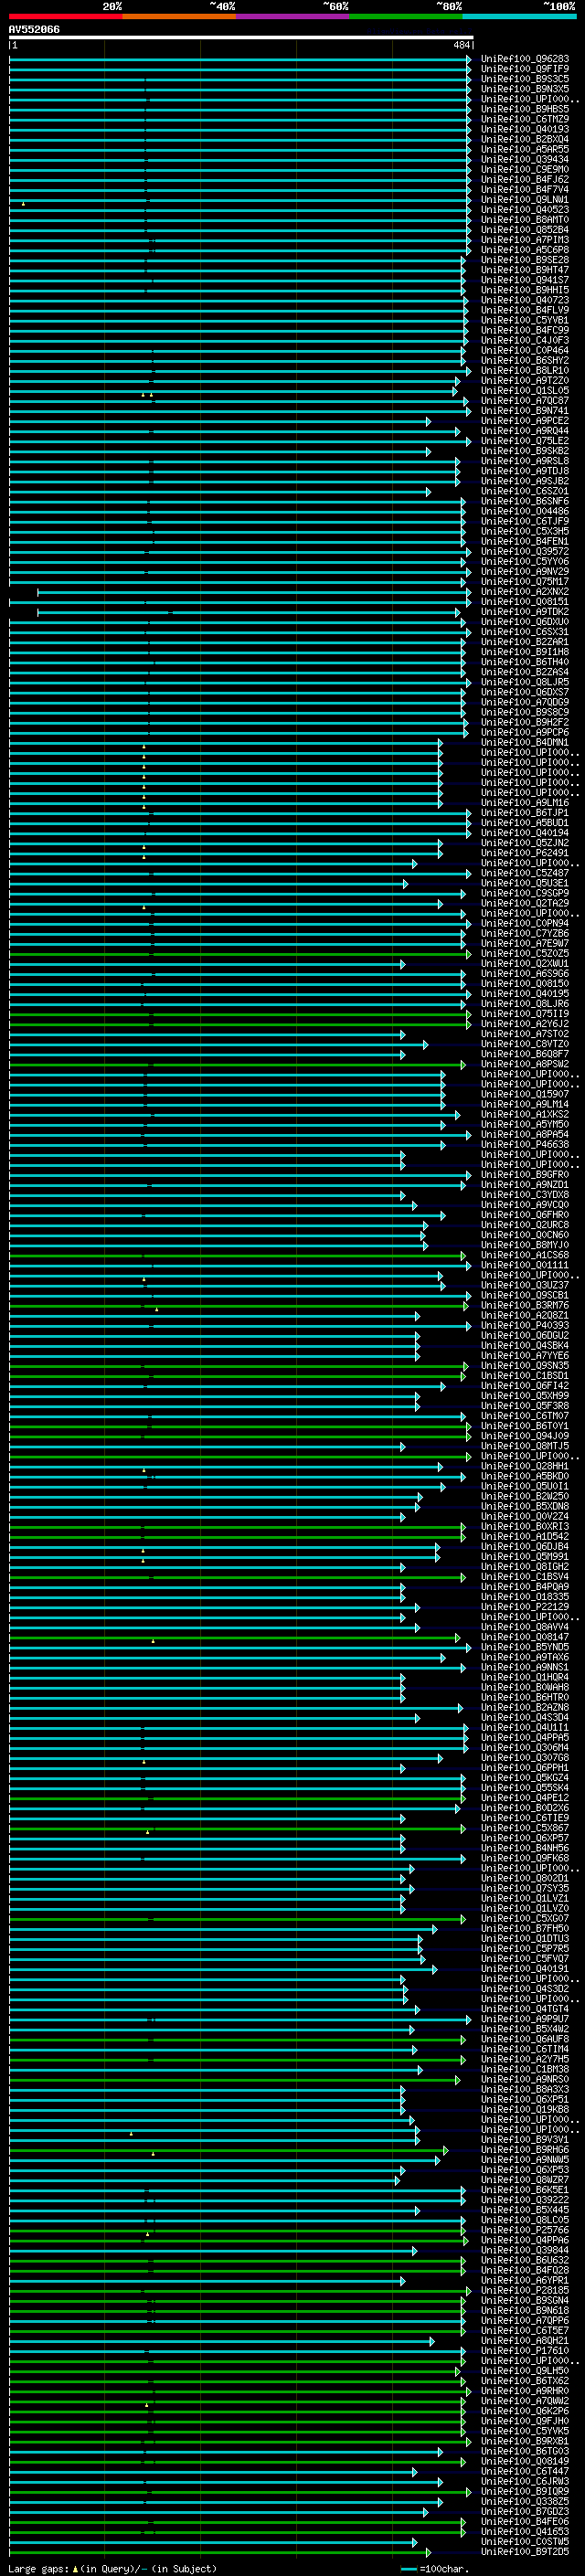Image resolution: width=585 pixels, height=2576 pixels.
Task: Select hit label UniRef100_A2XNX2
Action: coord(525,591)
